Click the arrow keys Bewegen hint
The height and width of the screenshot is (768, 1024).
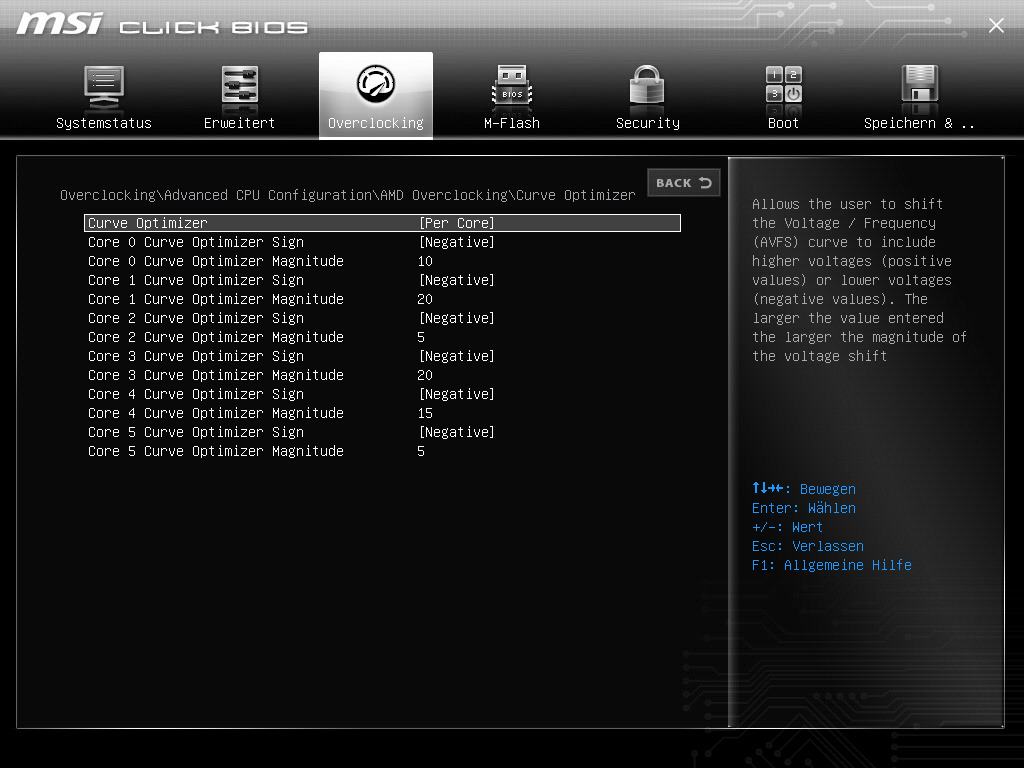click(804, 488)
